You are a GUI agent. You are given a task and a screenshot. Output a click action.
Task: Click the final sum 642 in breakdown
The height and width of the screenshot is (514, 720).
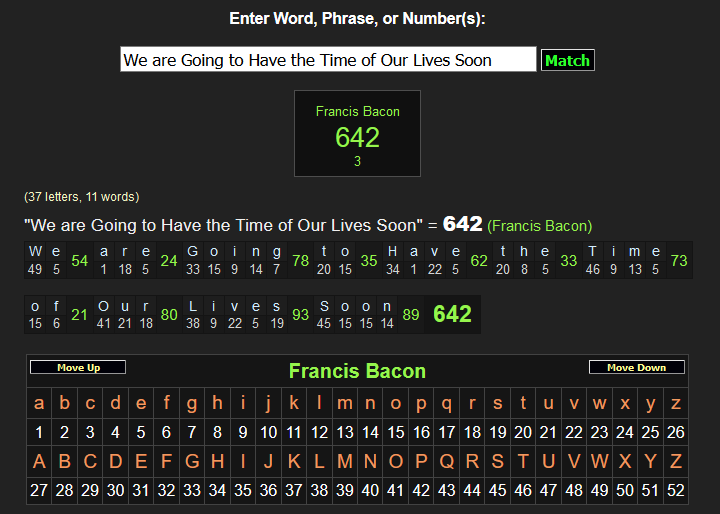coord(452,314)
